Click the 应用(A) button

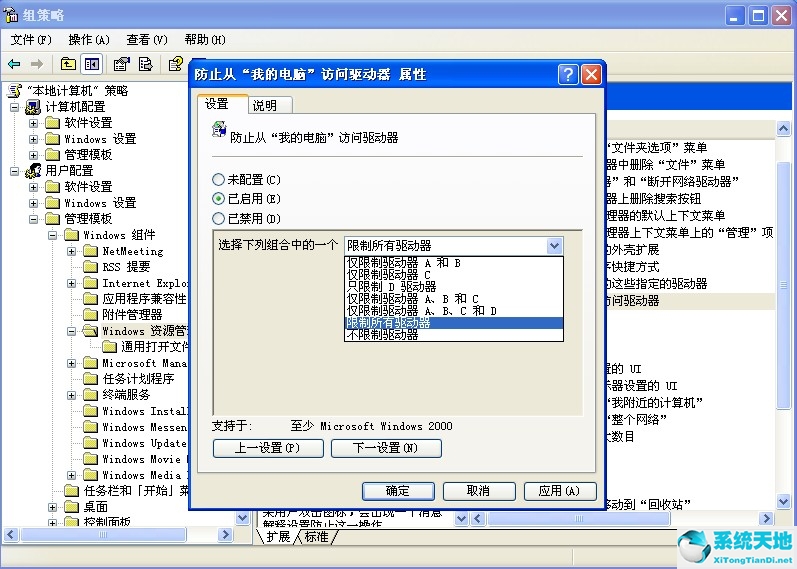coord(560,491)
